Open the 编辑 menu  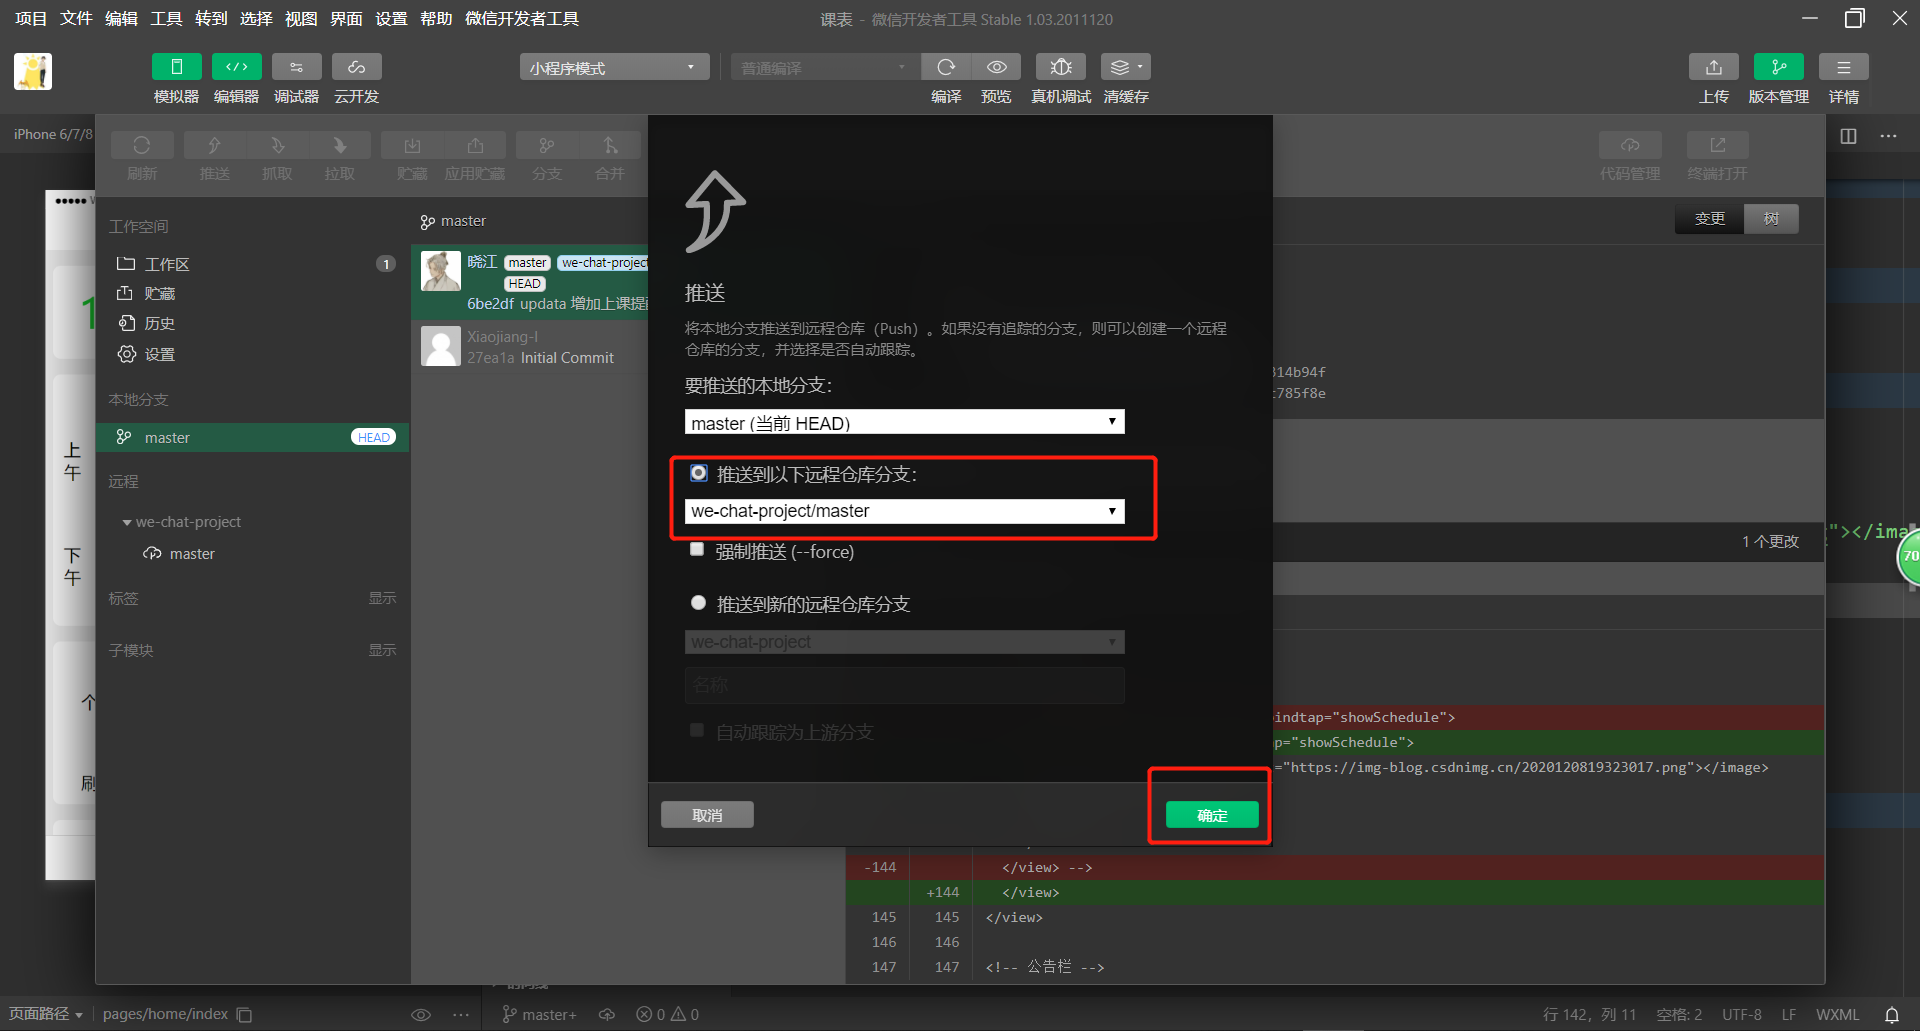[121, 19]
